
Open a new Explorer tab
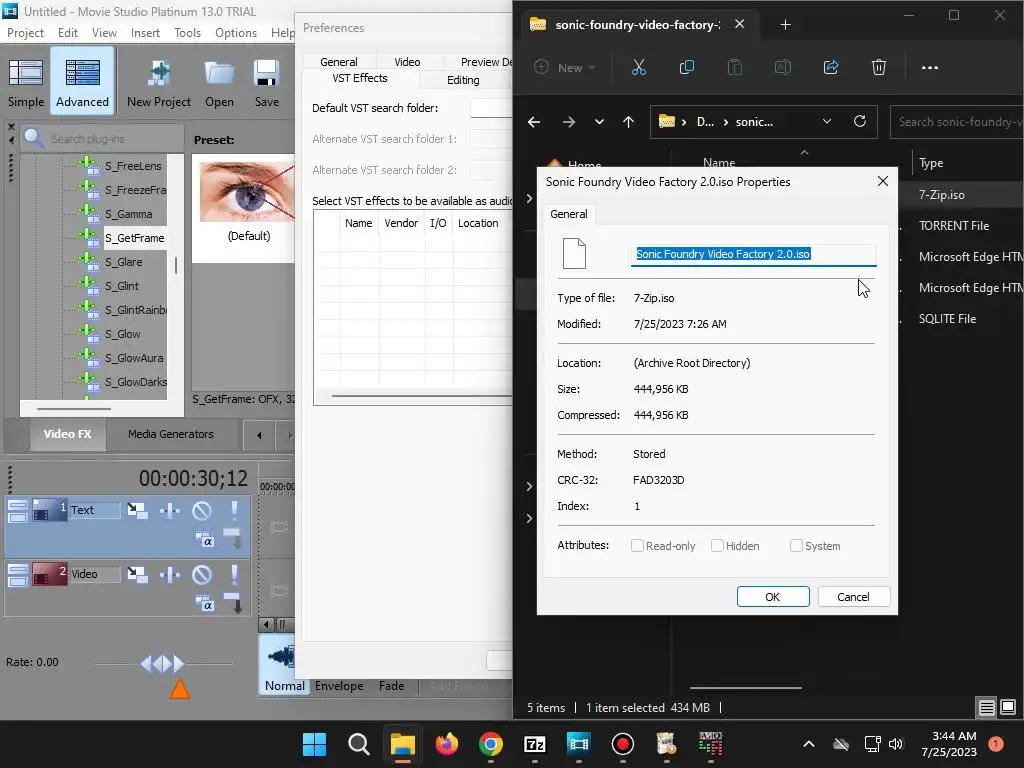tap(786, 25)
